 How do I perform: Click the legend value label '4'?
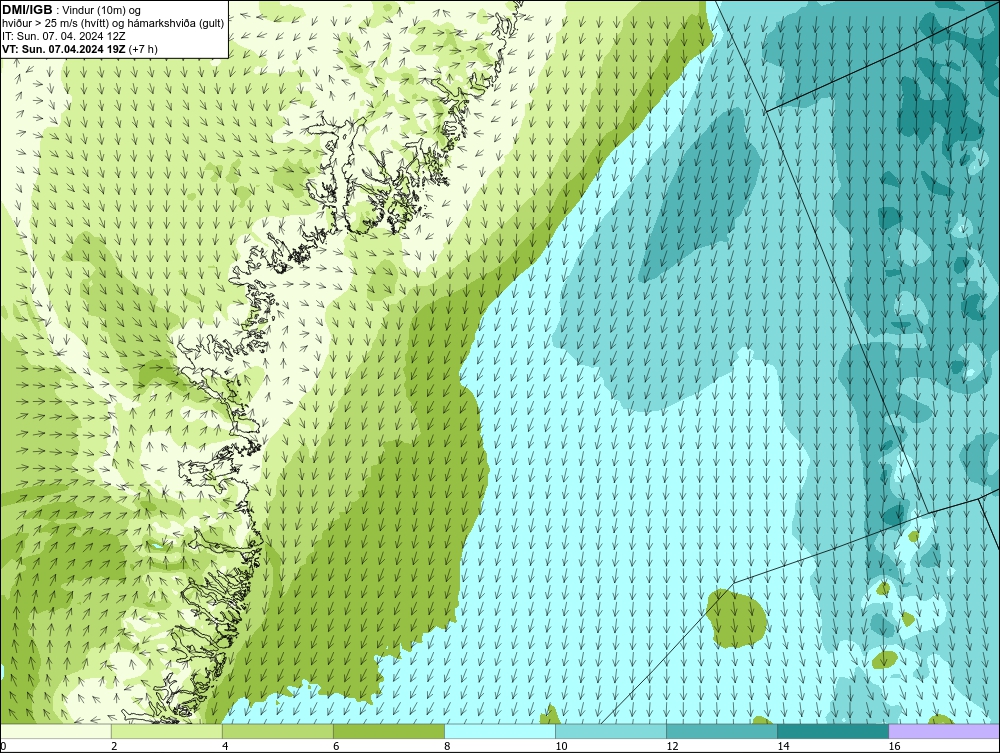(x=225, y=746)
